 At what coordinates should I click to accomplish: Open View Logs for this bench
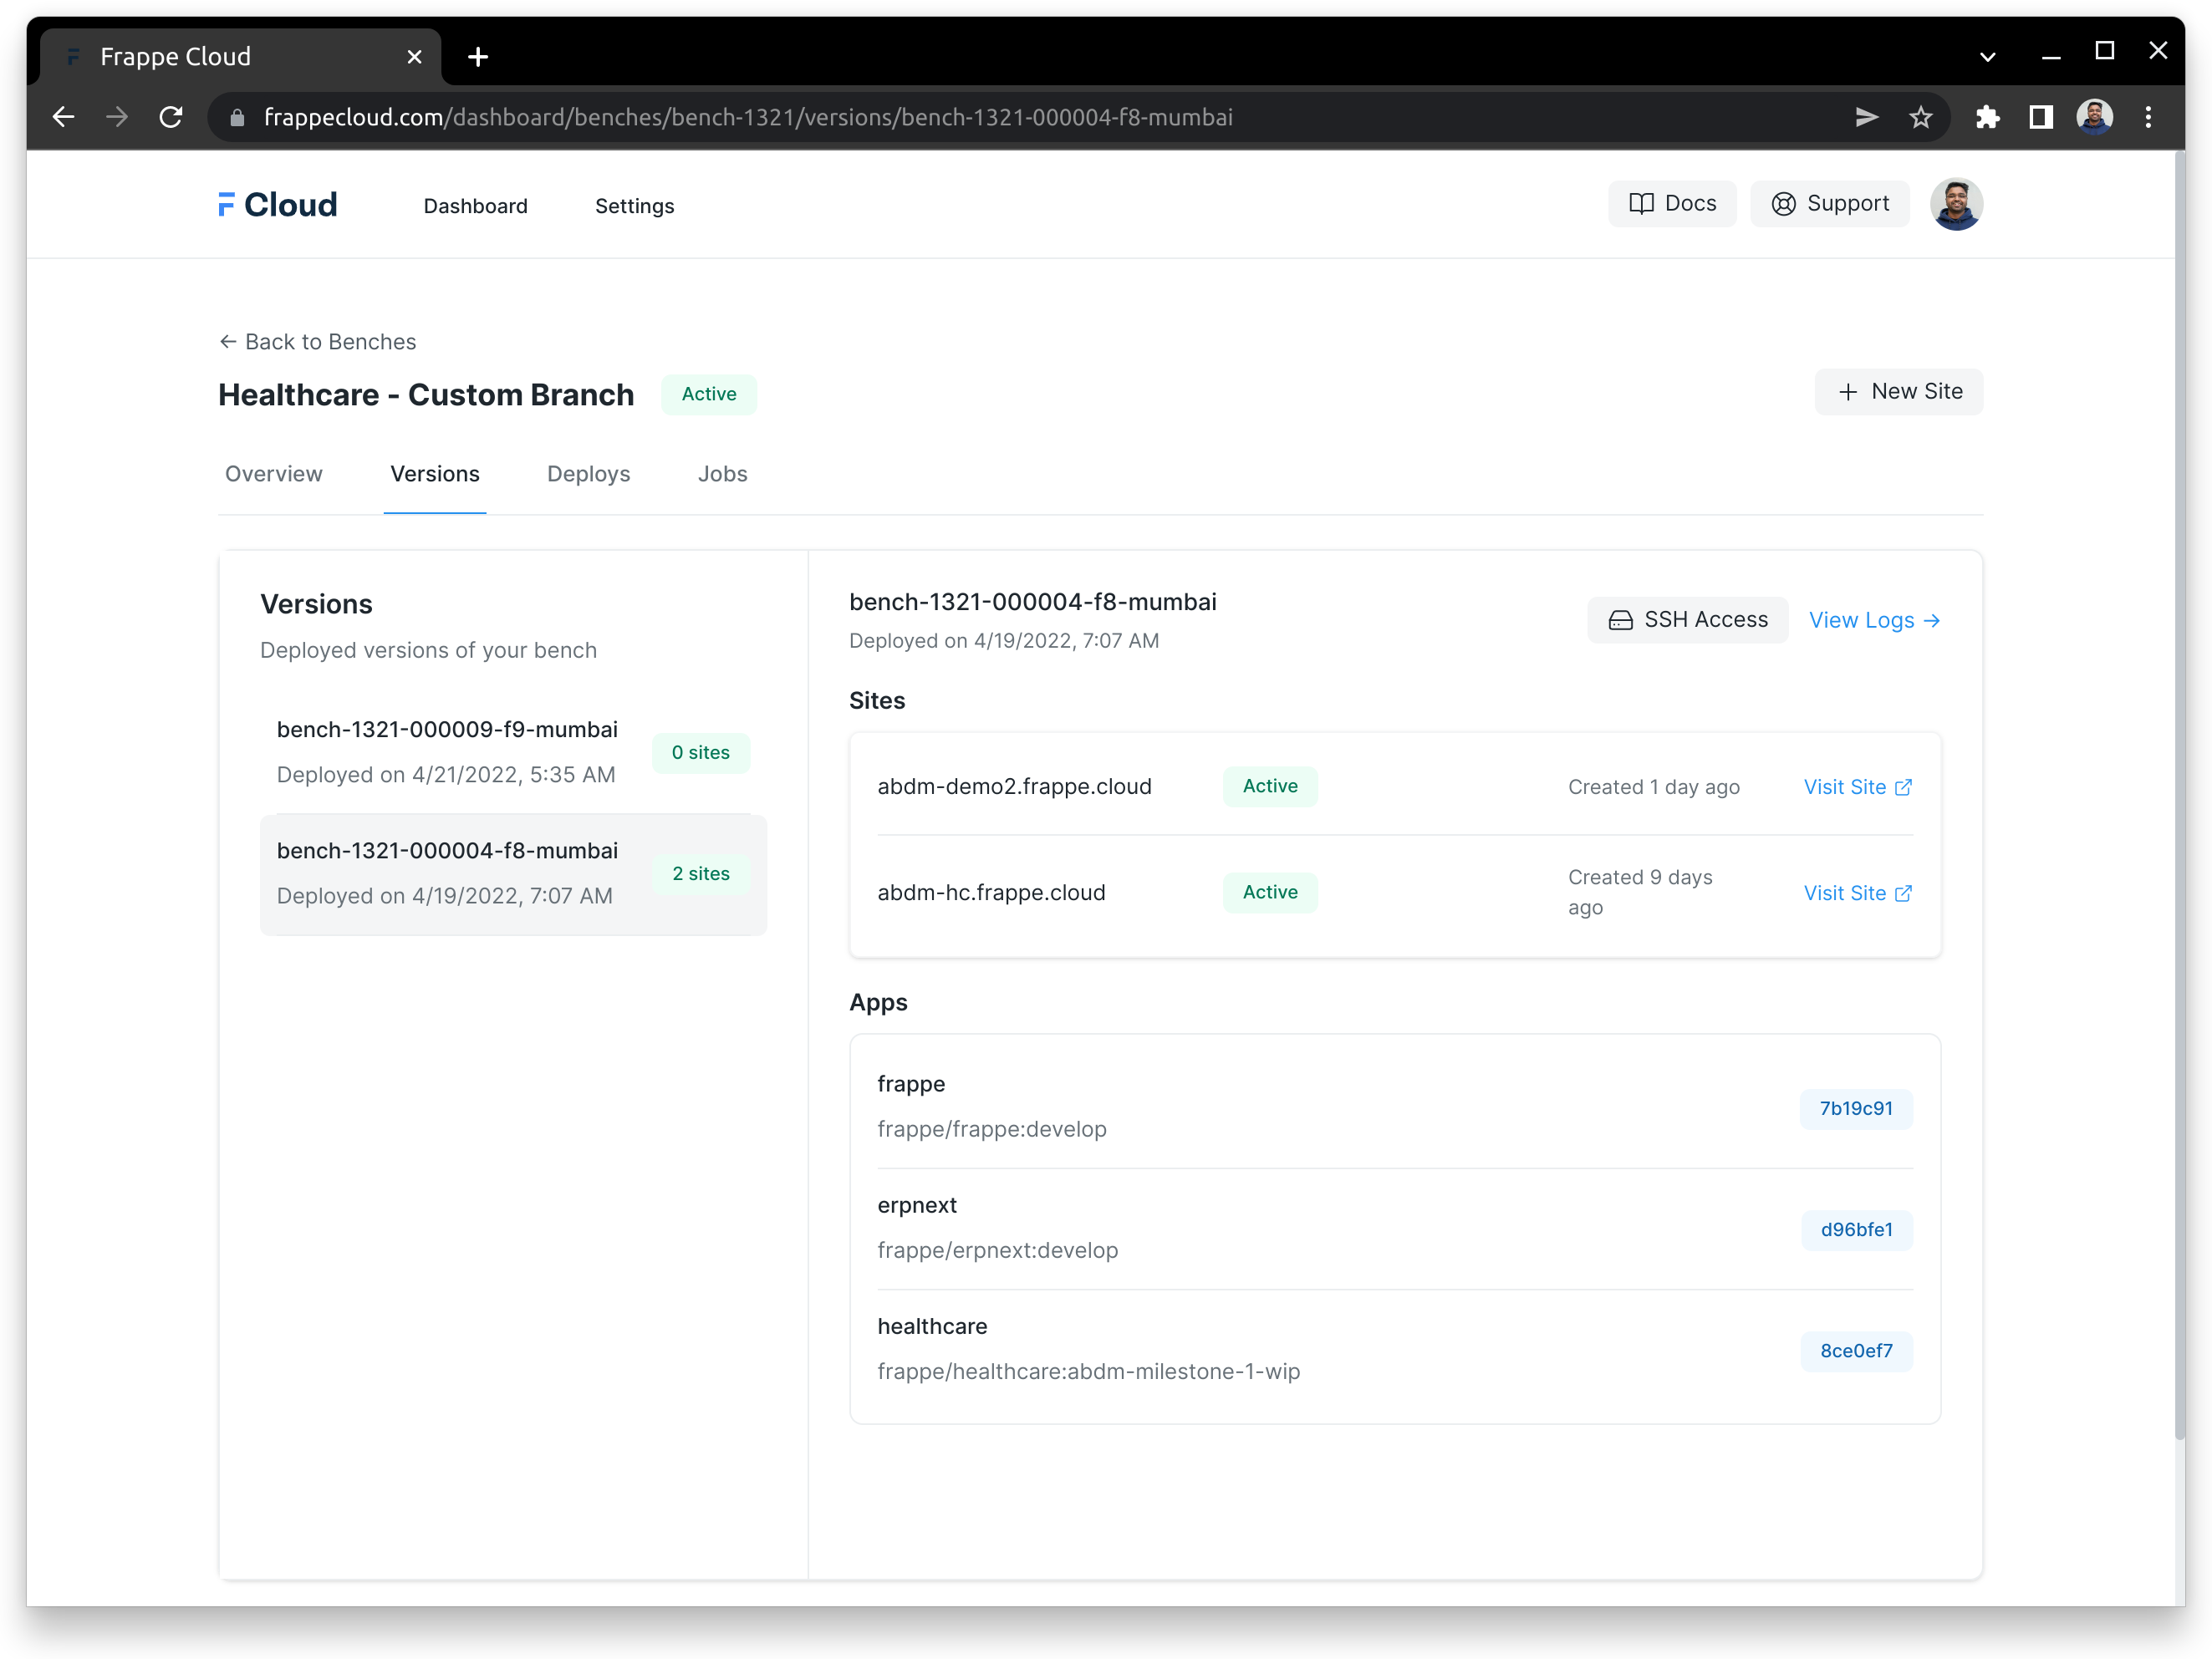(x=1873, y=620)
